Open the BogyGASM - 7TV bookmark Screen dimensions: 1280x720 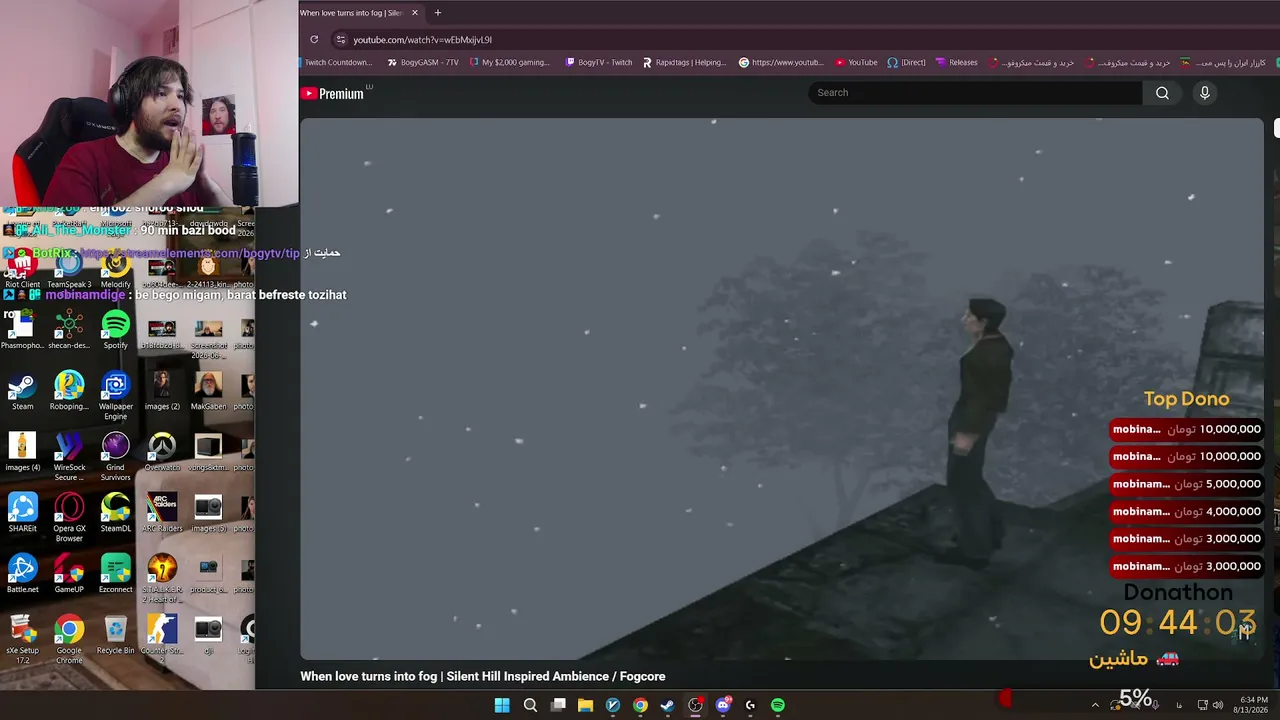pyautogui.click(x=422, y=62)
